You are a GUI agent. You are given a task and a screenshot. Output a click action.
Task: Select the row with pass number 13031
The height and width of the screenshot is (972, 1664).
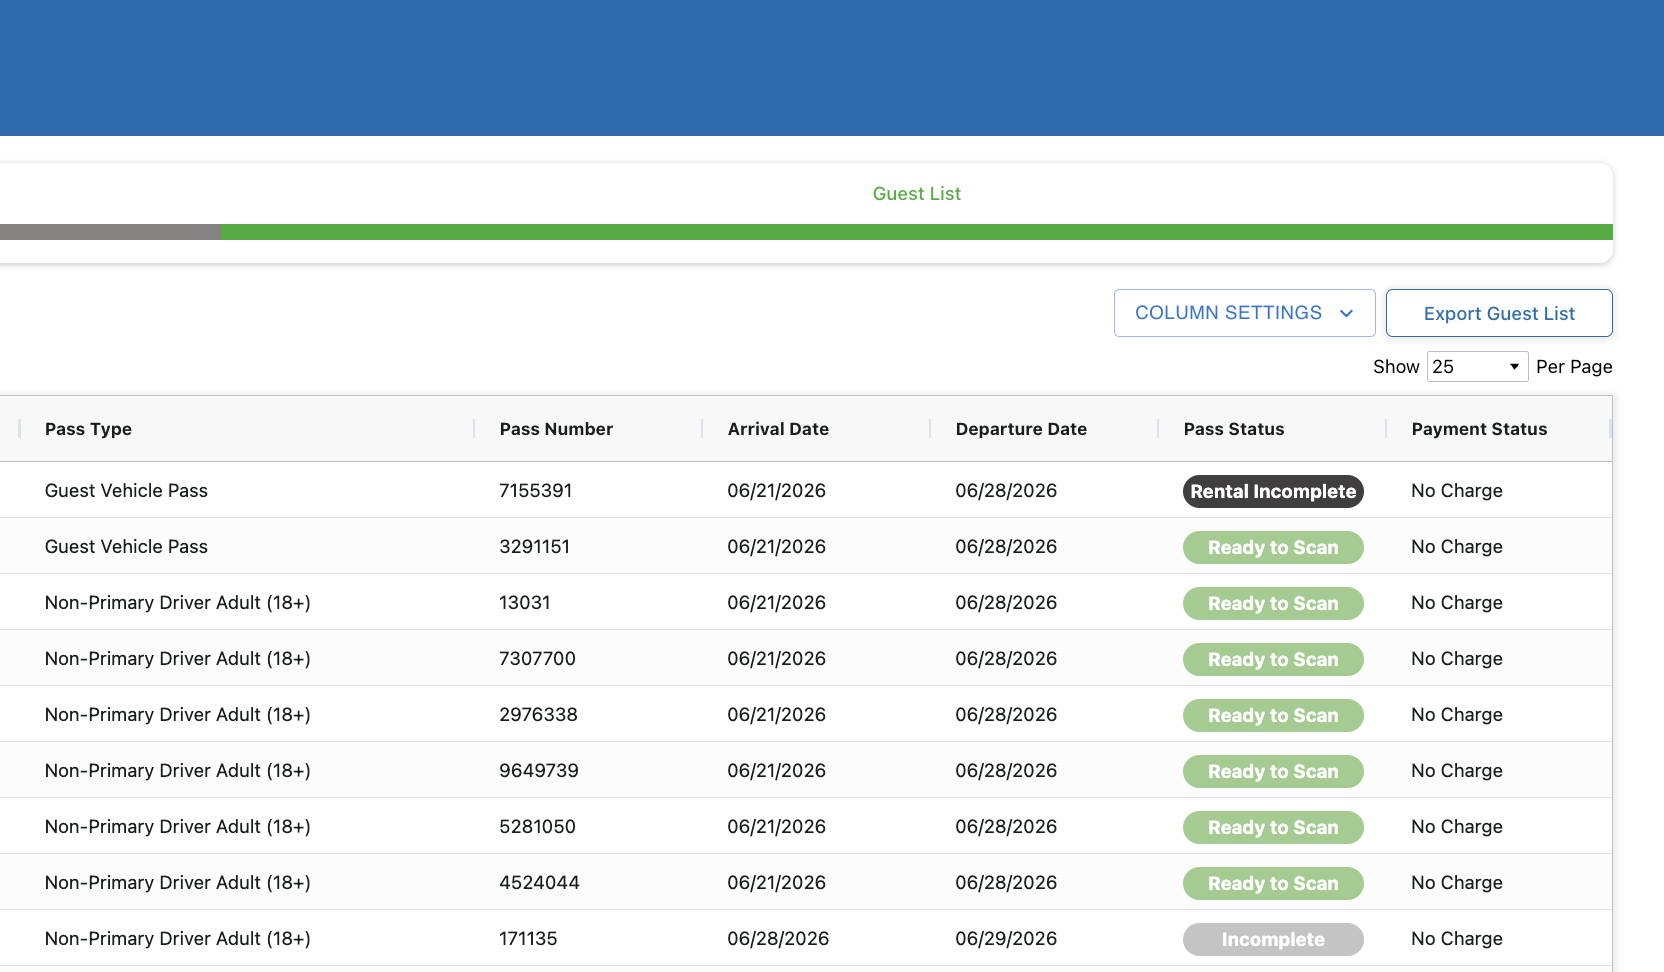806,602
